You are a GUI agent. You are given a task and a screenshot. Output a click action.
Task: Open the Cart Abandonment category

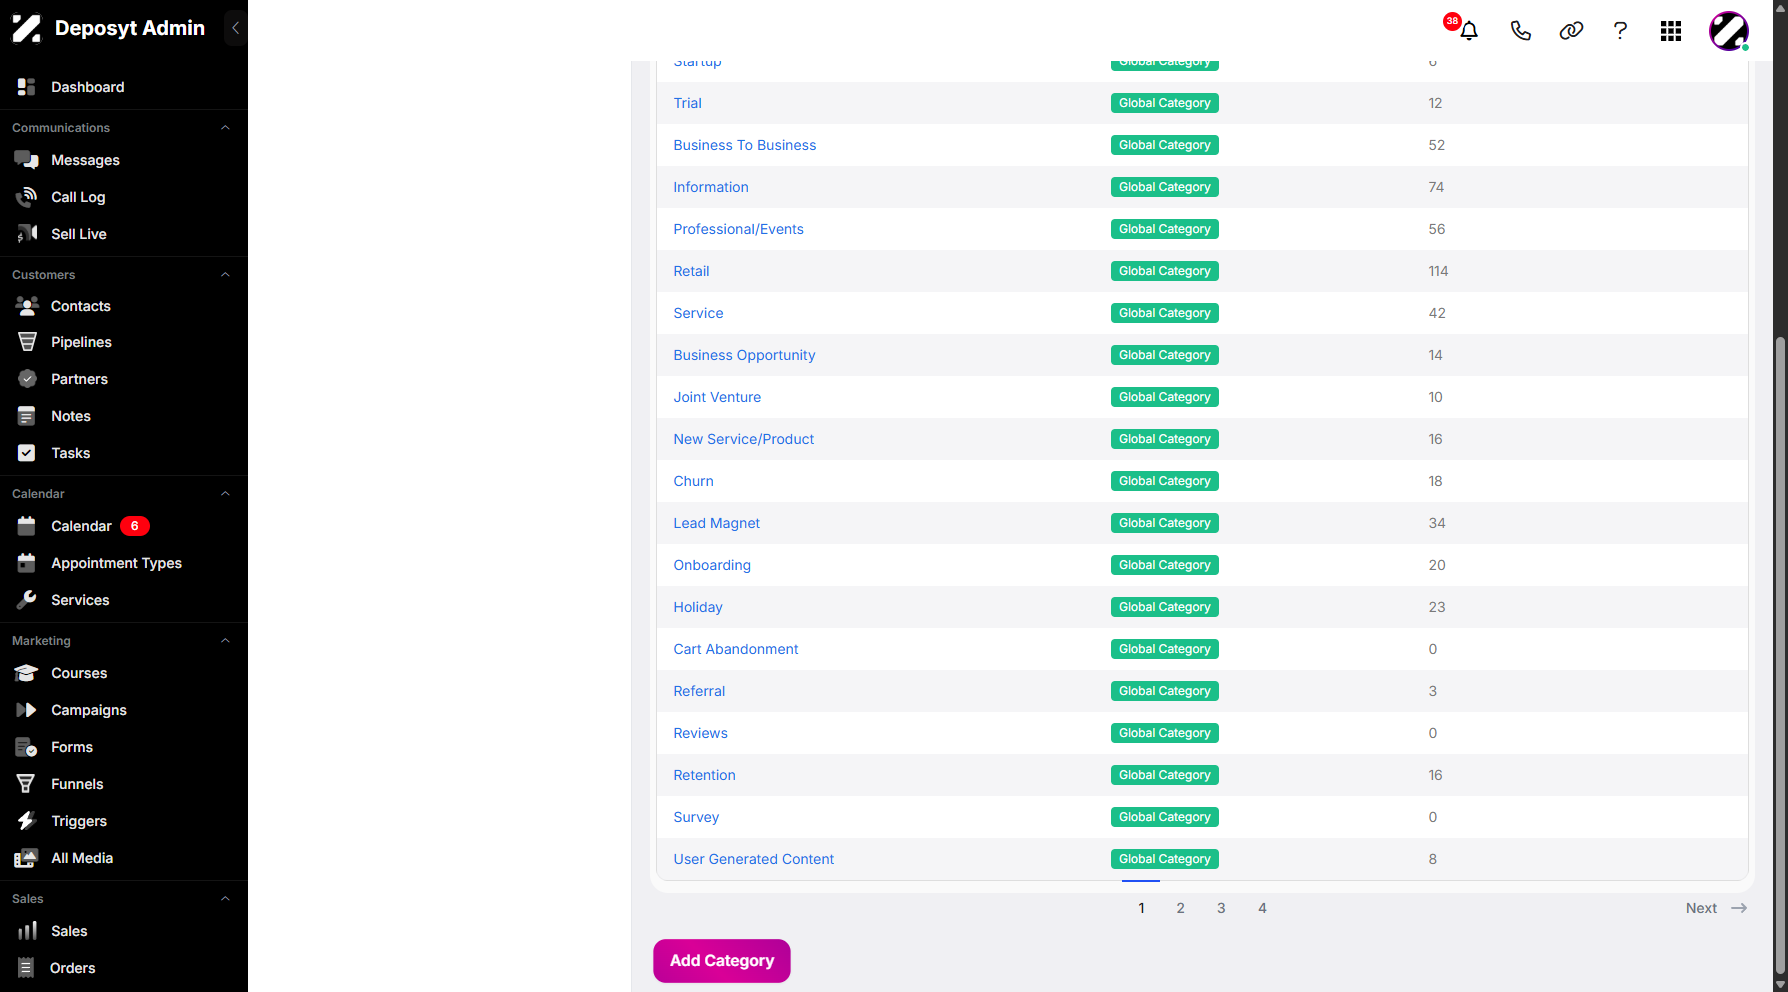point(736,649)
